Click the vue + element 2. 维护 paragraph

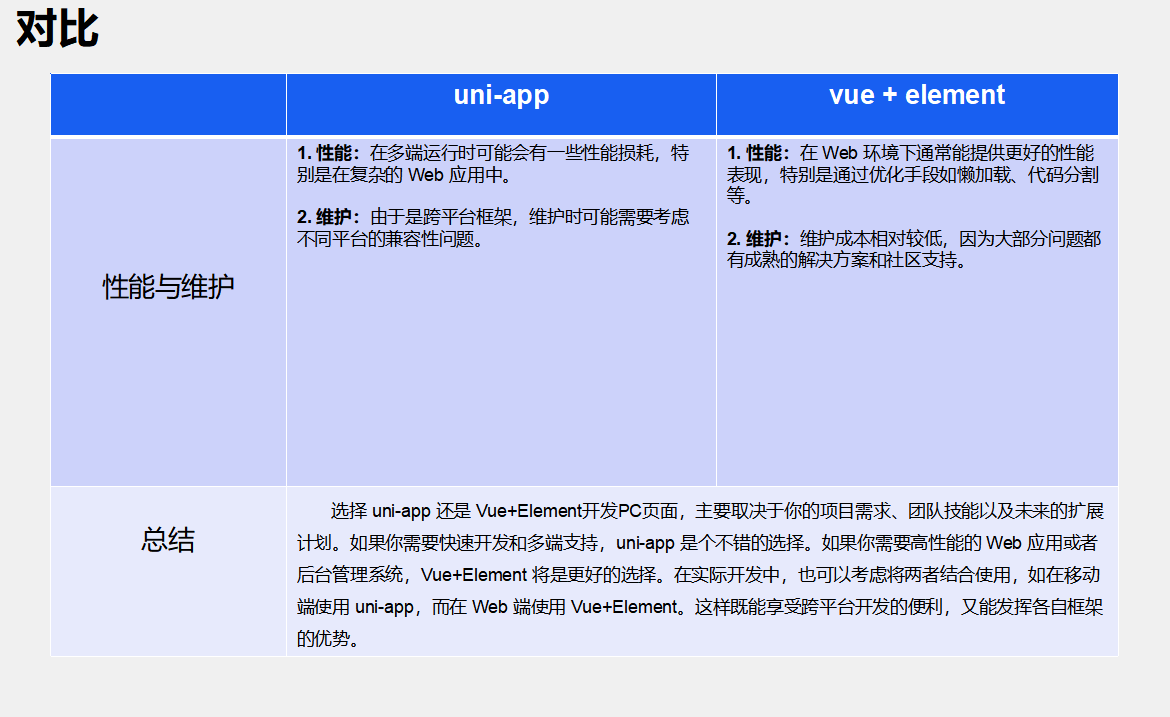914,249
